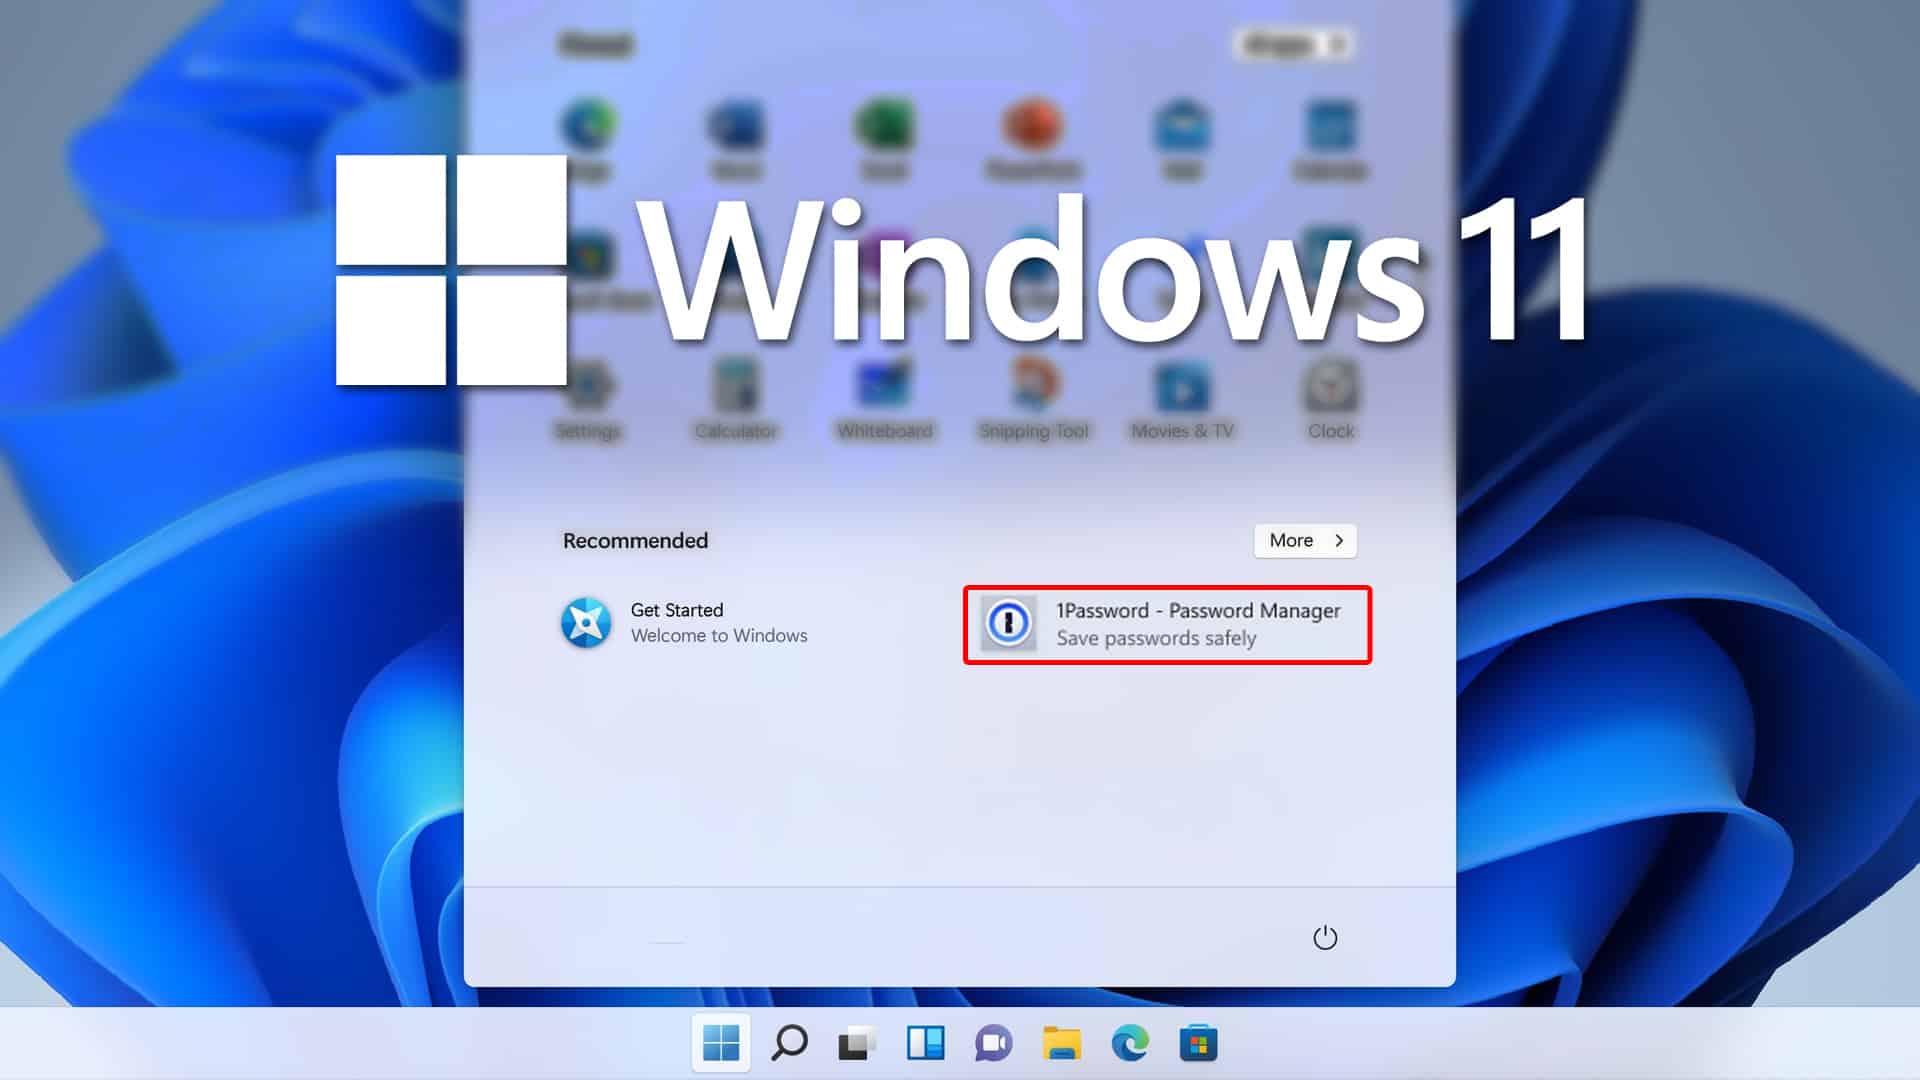The width and height of the screenshot is (1920, 1080).
Task: Show All apps list
Action: point(1294,44)
